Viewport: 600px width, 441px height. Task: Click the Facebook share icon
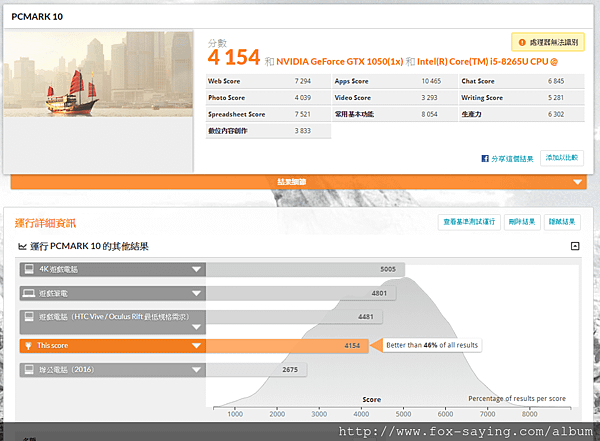(x=485, y=158)
